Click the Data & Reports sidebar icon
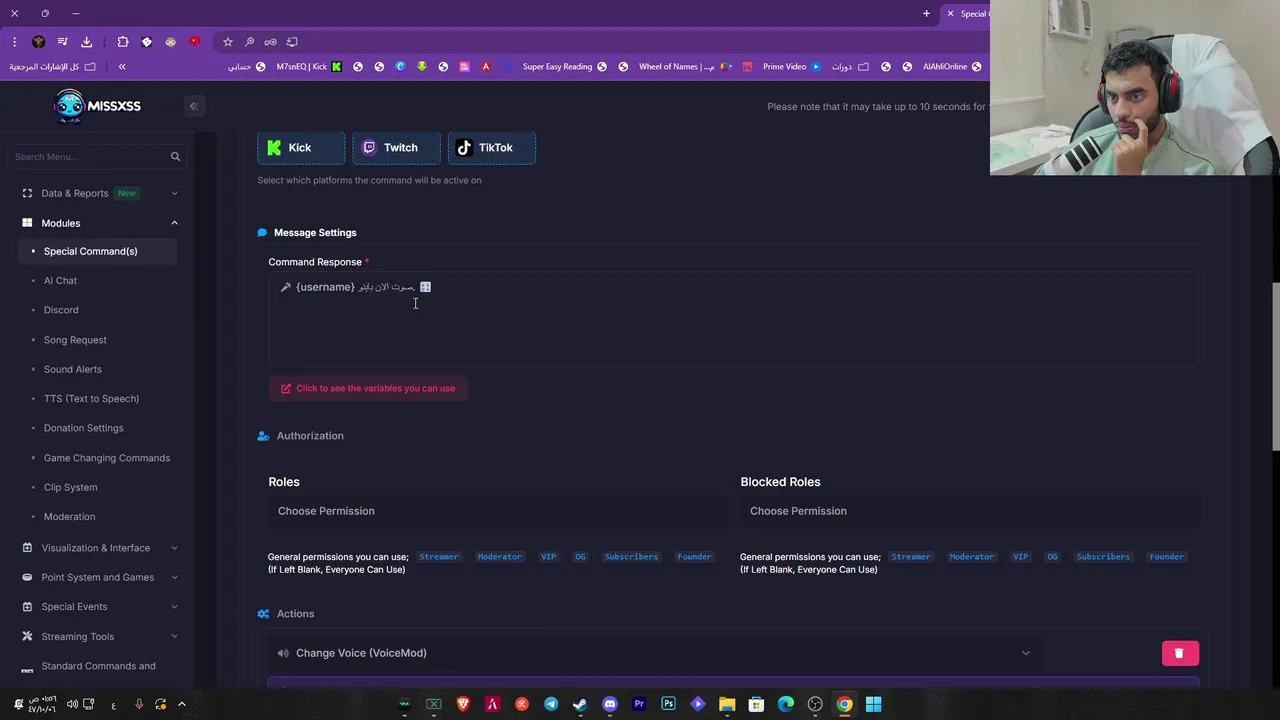1280x720 pixels. coord(27,193)
